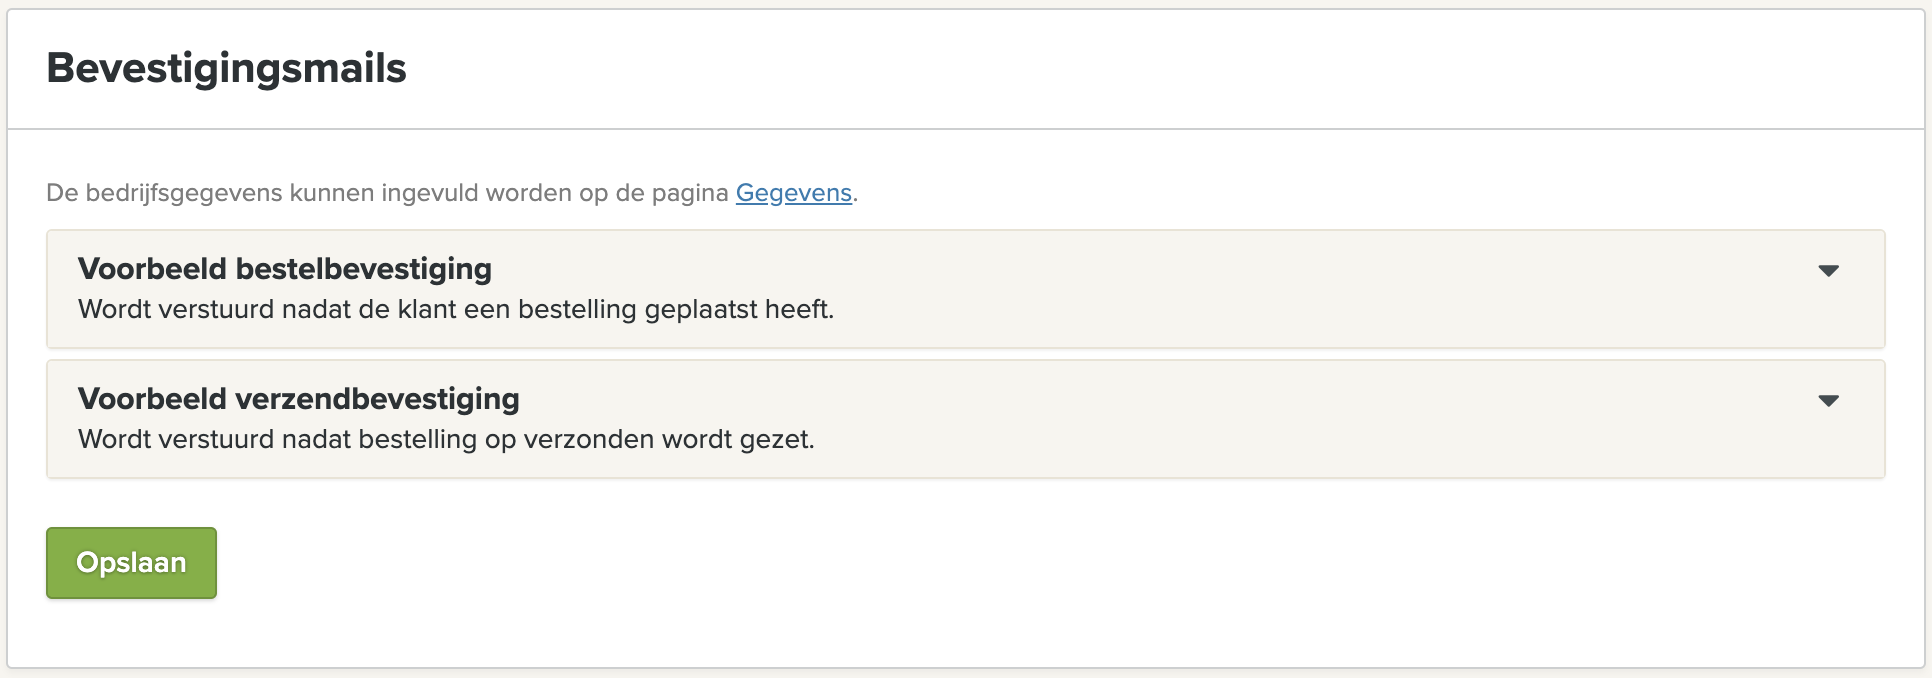Click the Bevestigingsmails page title
Screen dimensions: 1932x678
(226, 68)
